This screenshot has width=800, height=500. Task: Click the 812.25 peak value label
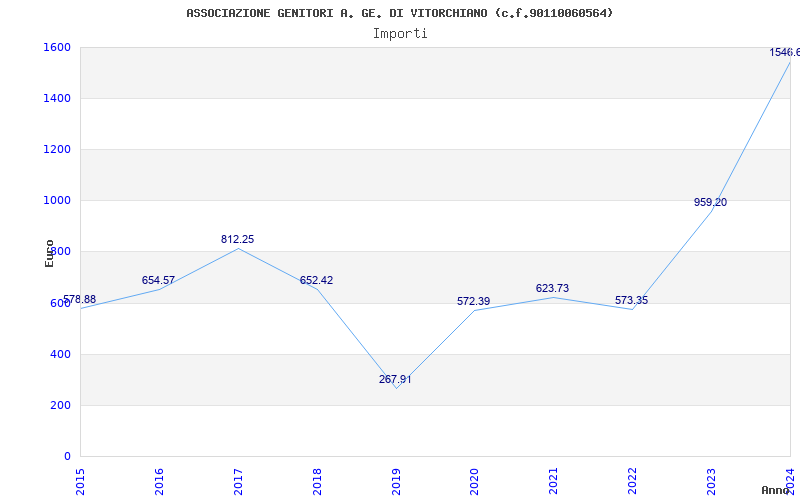[237, 239]
